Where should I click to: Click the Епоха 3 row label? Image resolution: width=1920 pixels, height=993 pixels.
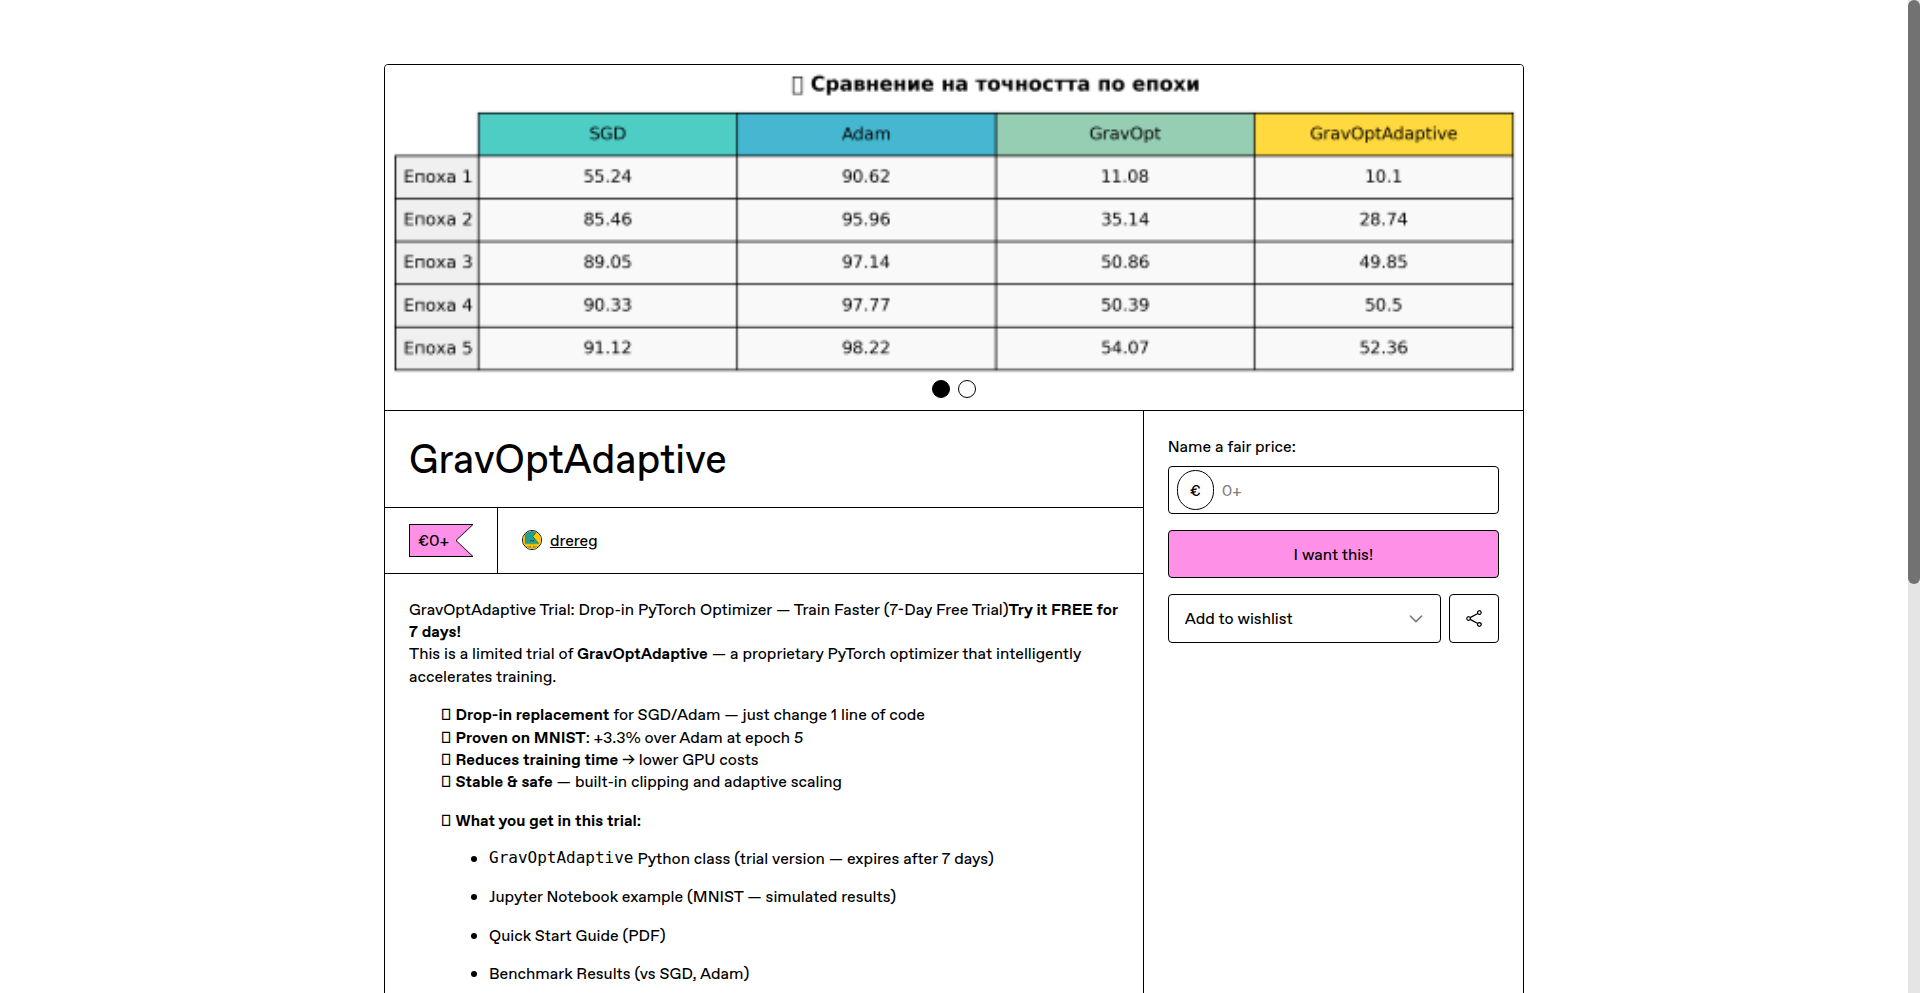point(437,262)
